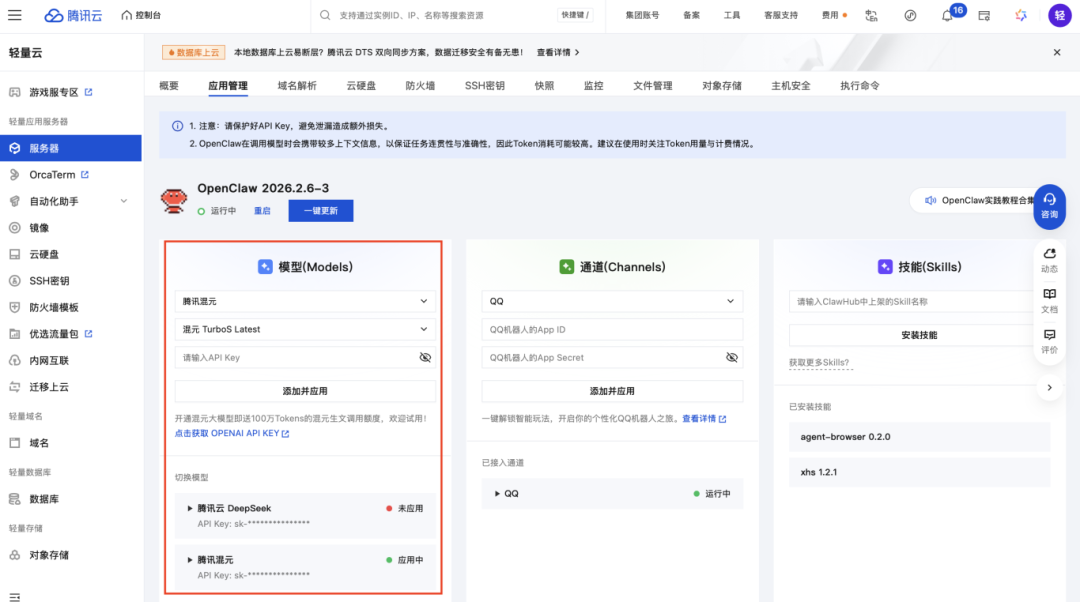Click the translate language icon

[871, 15]
